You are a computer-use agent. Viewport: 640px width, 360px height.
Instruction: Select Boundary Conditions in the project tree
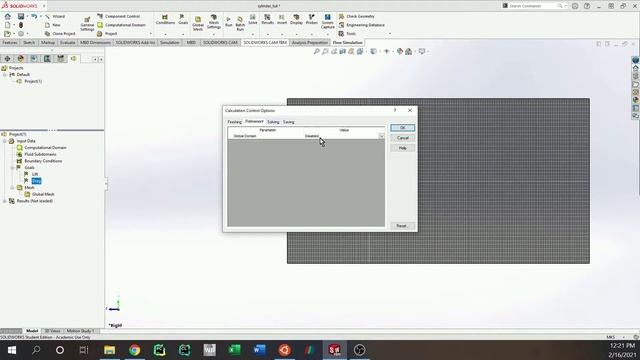[43, 161]
